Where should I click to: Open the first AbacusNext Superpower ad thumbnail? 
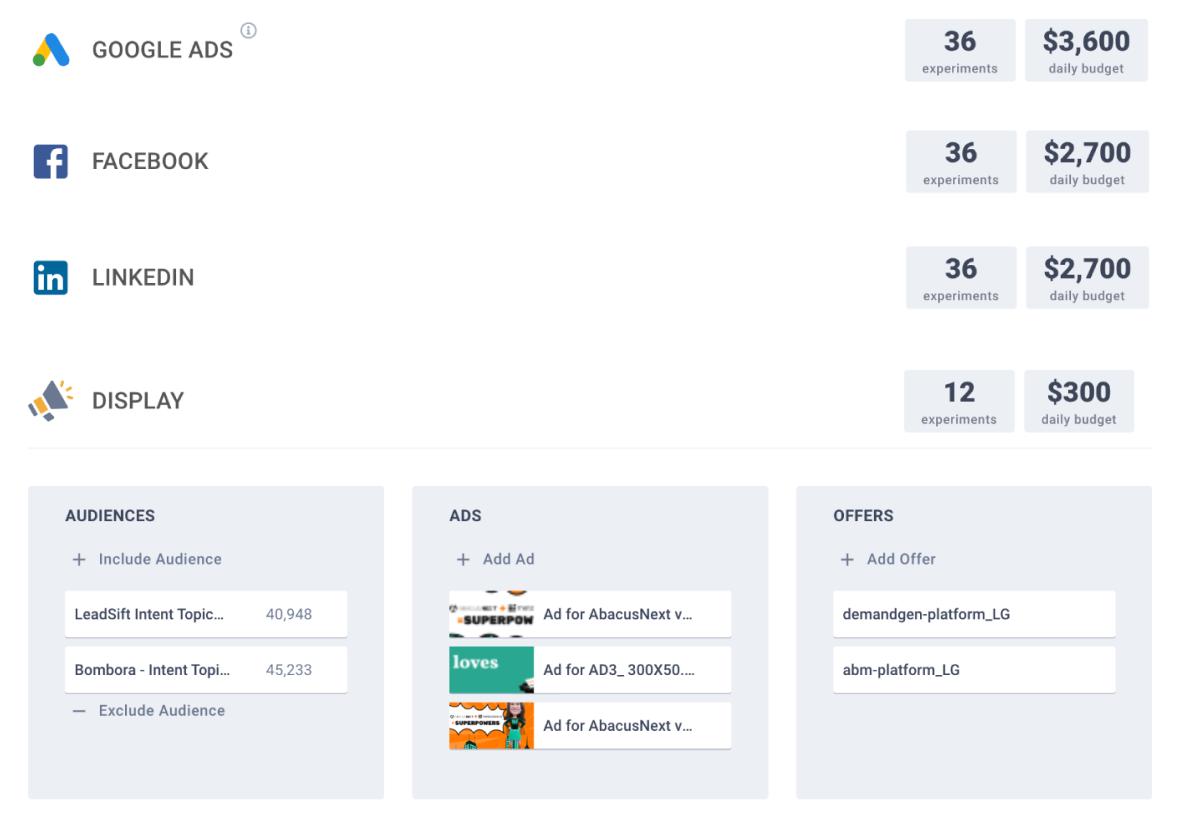(491, 614)
